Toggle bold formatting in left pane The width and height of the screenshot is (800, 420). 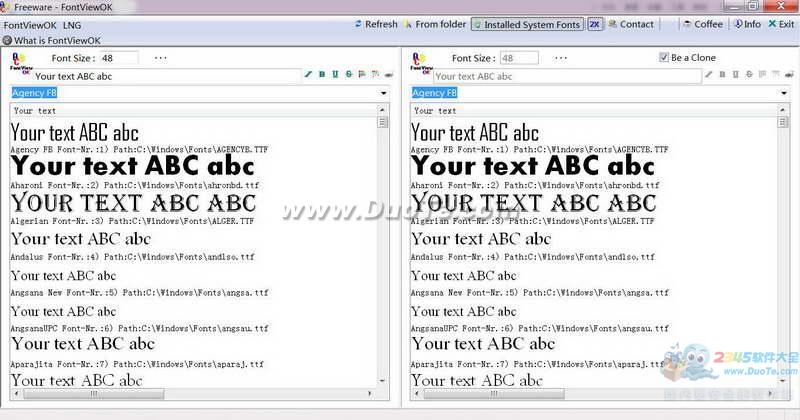(x=322, y=75)
